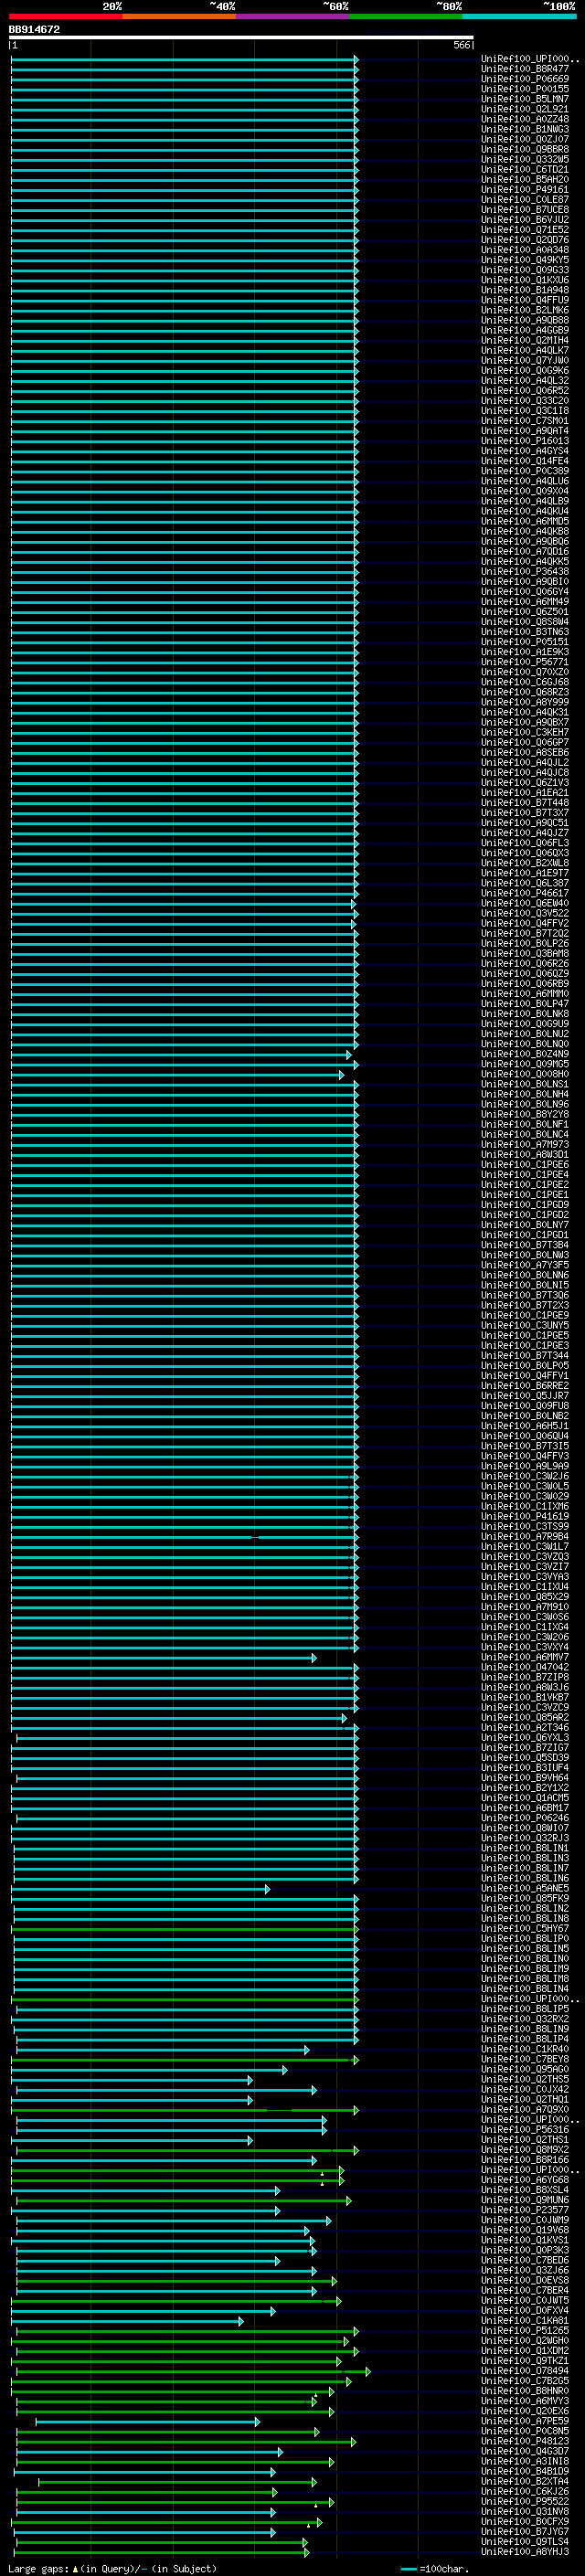Image resolution: width=585 pixels, height=2576 pixels.
Task: Select the query name BB914672
Action: tap(34, 30)
